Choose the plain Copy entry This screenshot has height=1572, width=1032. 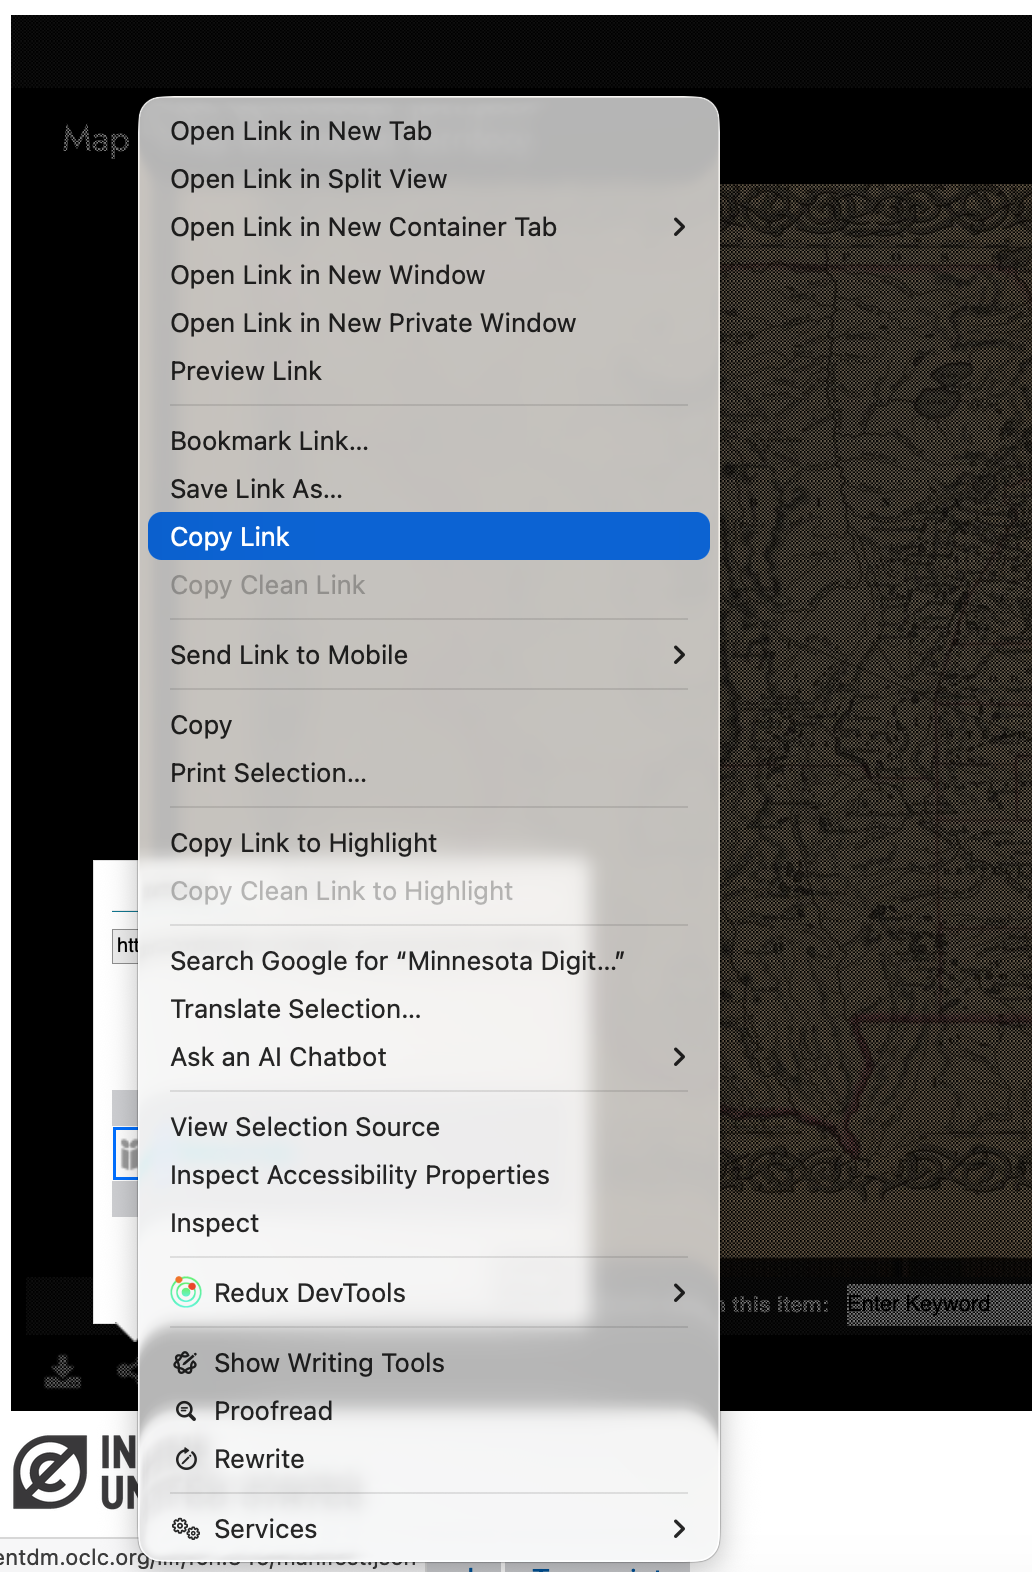428,725
